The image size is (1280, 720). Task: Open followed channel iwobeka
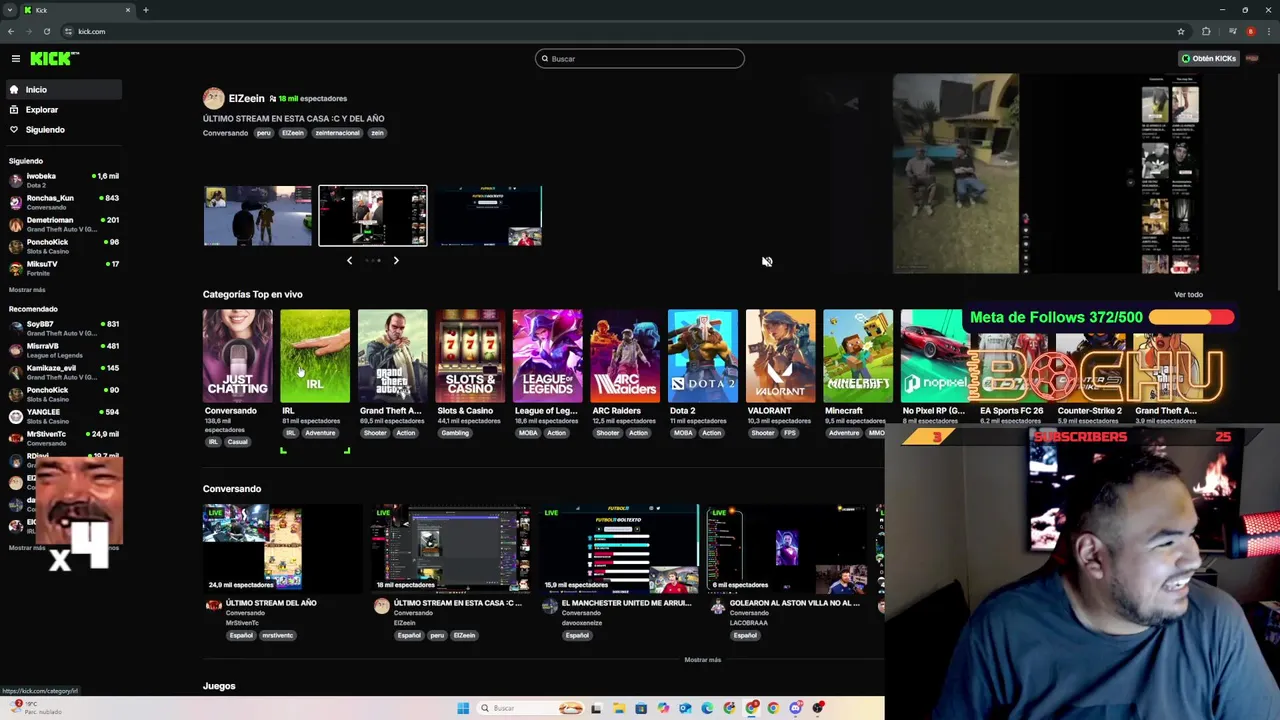tap(62, 180)
